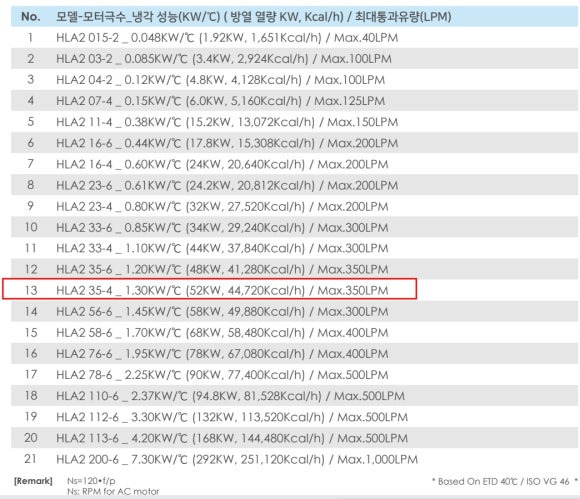Select the row for HLA2 112-6
This screenshot has height=499, width=580.
pos(294,417)
